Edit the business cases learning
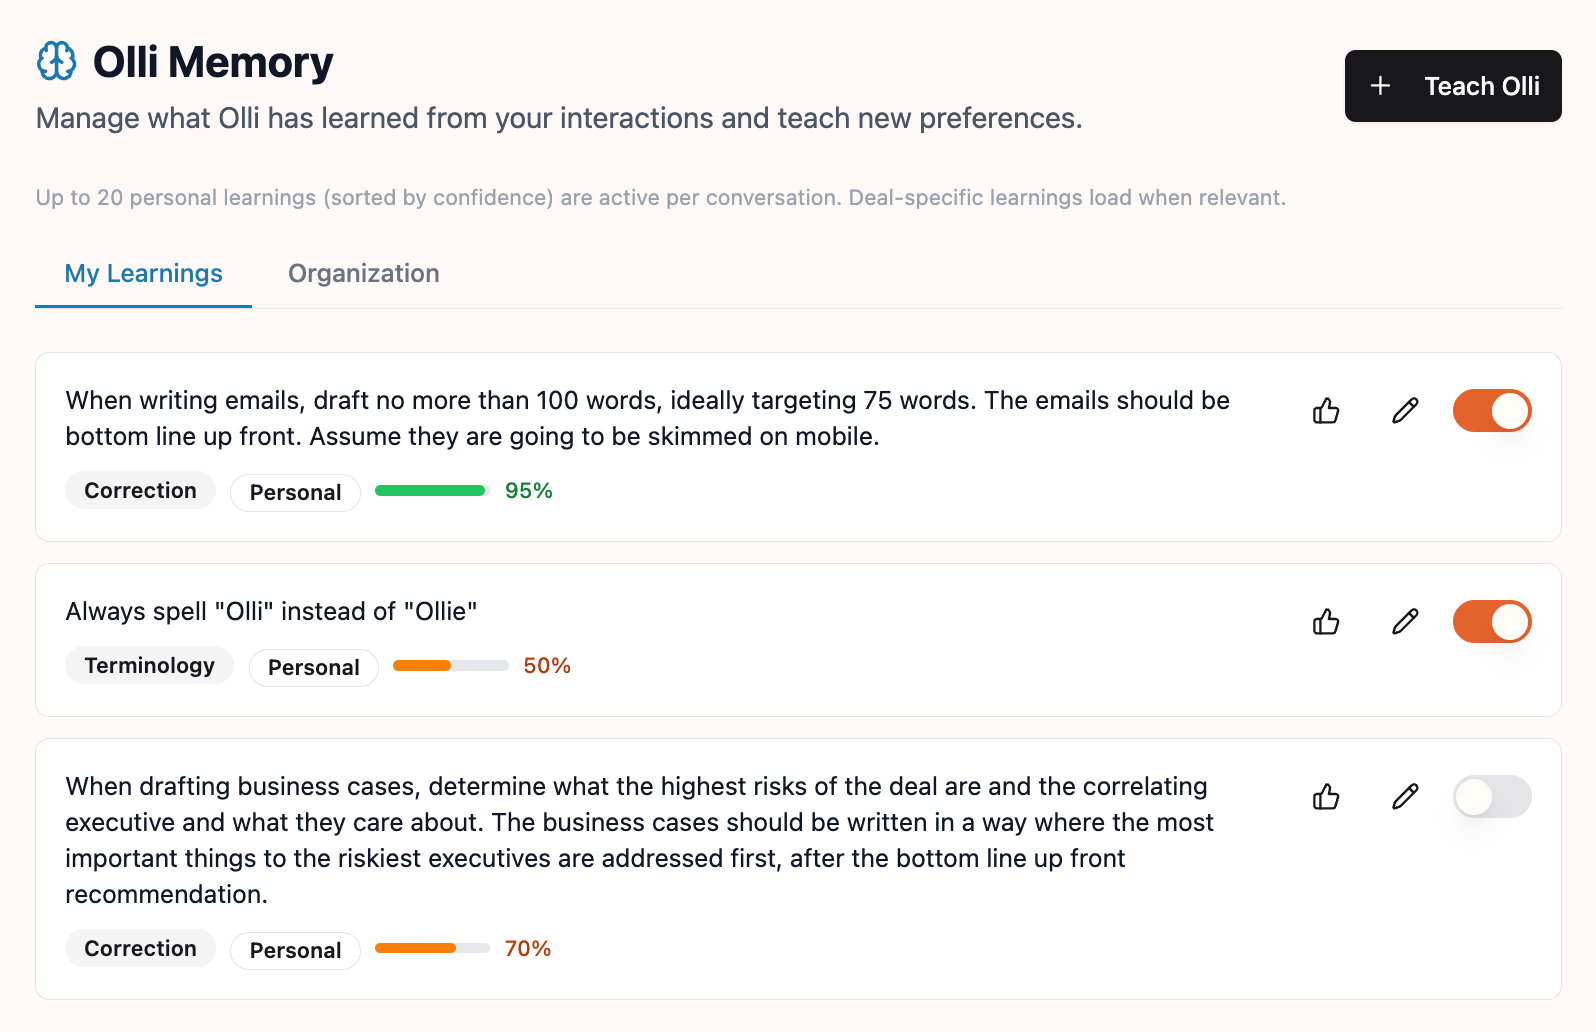Screen dimensions: 1596x1032 1405,797
